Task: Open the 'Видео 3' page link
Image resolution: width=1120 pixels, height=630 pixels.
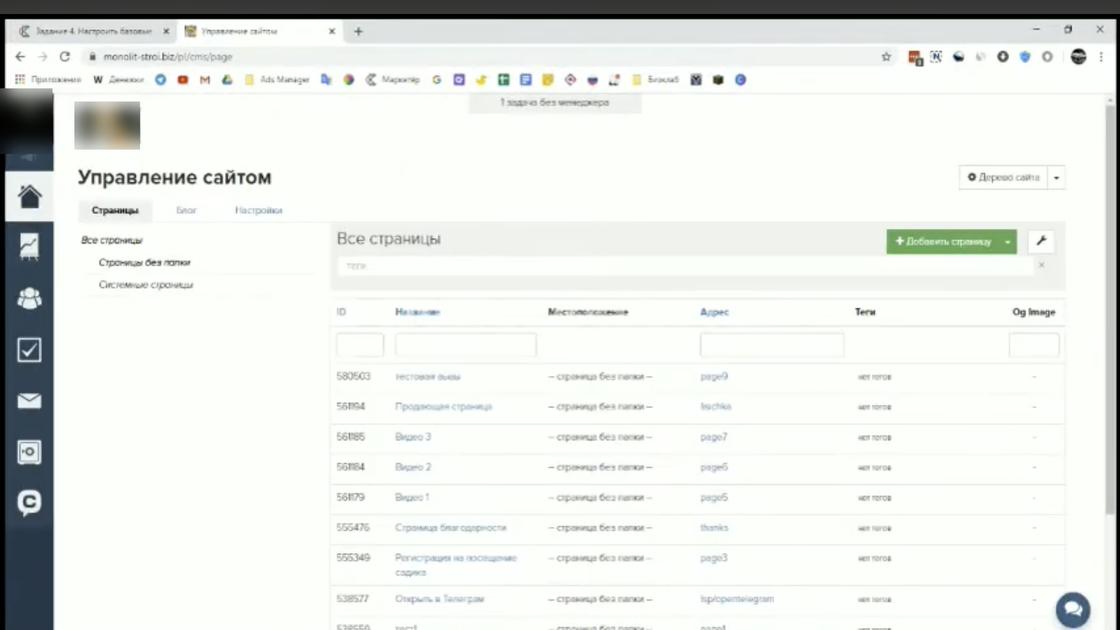Action: [413, 436]
